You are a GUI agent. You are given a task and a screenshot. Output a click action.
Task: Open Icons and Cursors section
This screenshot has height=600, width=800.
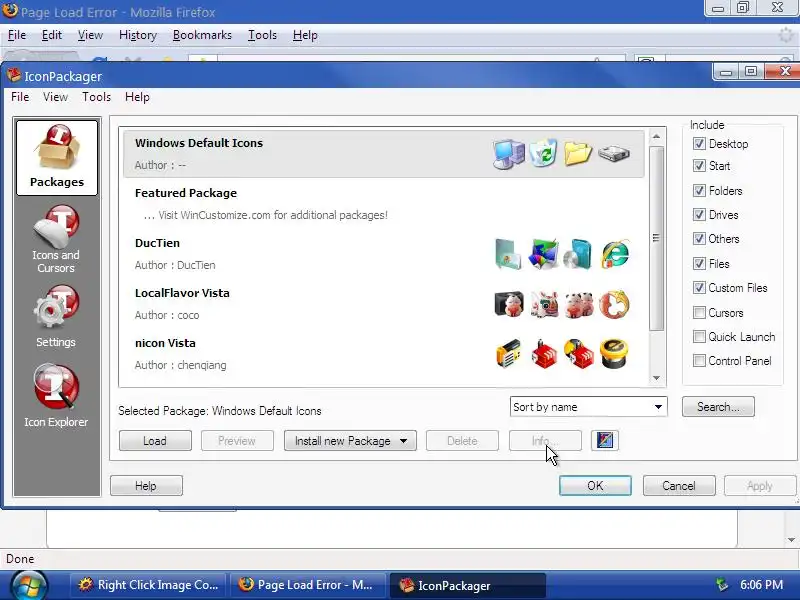pos(56,240)
